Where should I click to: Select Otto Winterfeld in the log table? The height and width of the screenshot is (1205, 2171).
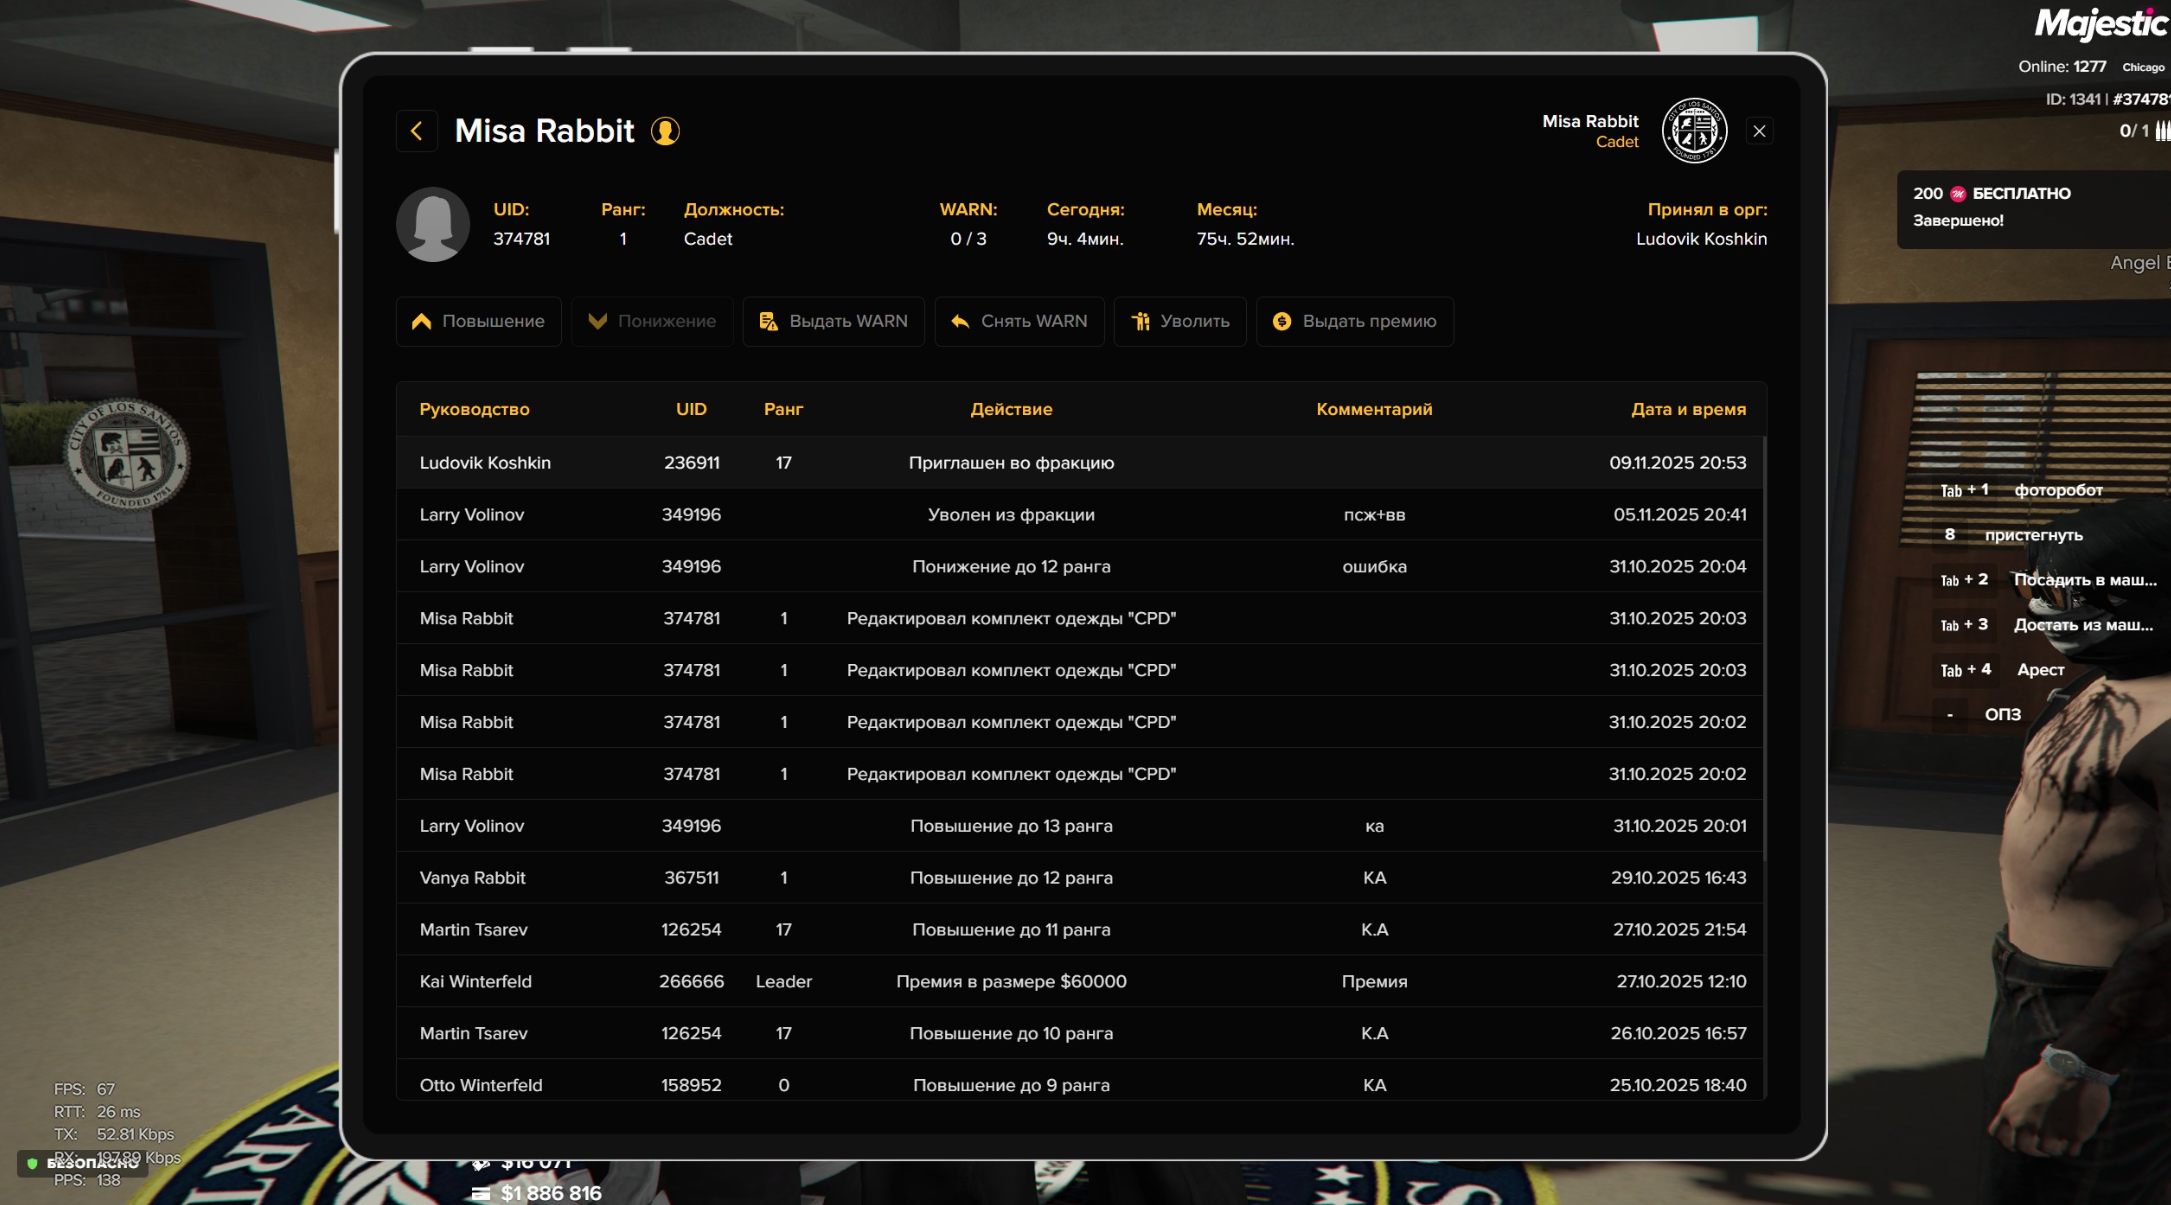481,1086
